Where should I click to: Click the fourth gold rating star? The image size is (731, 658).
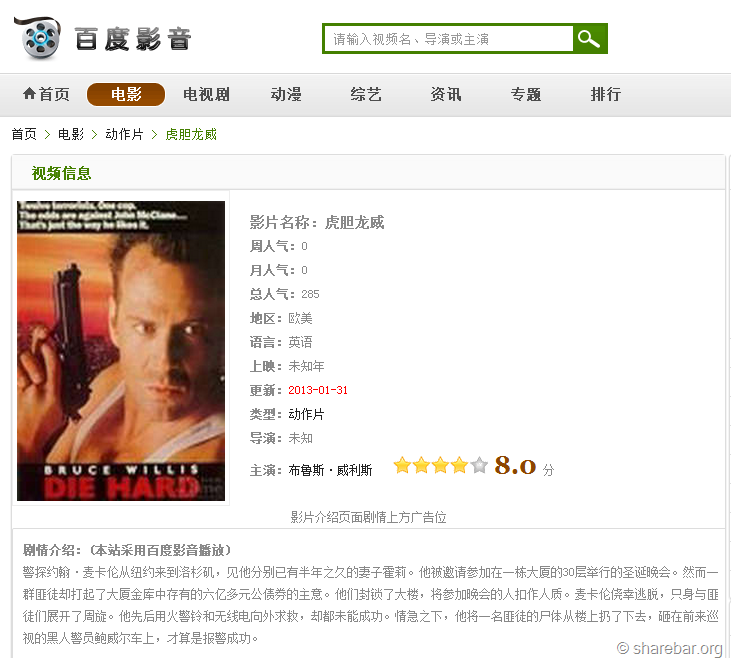[x=460, y=465]
